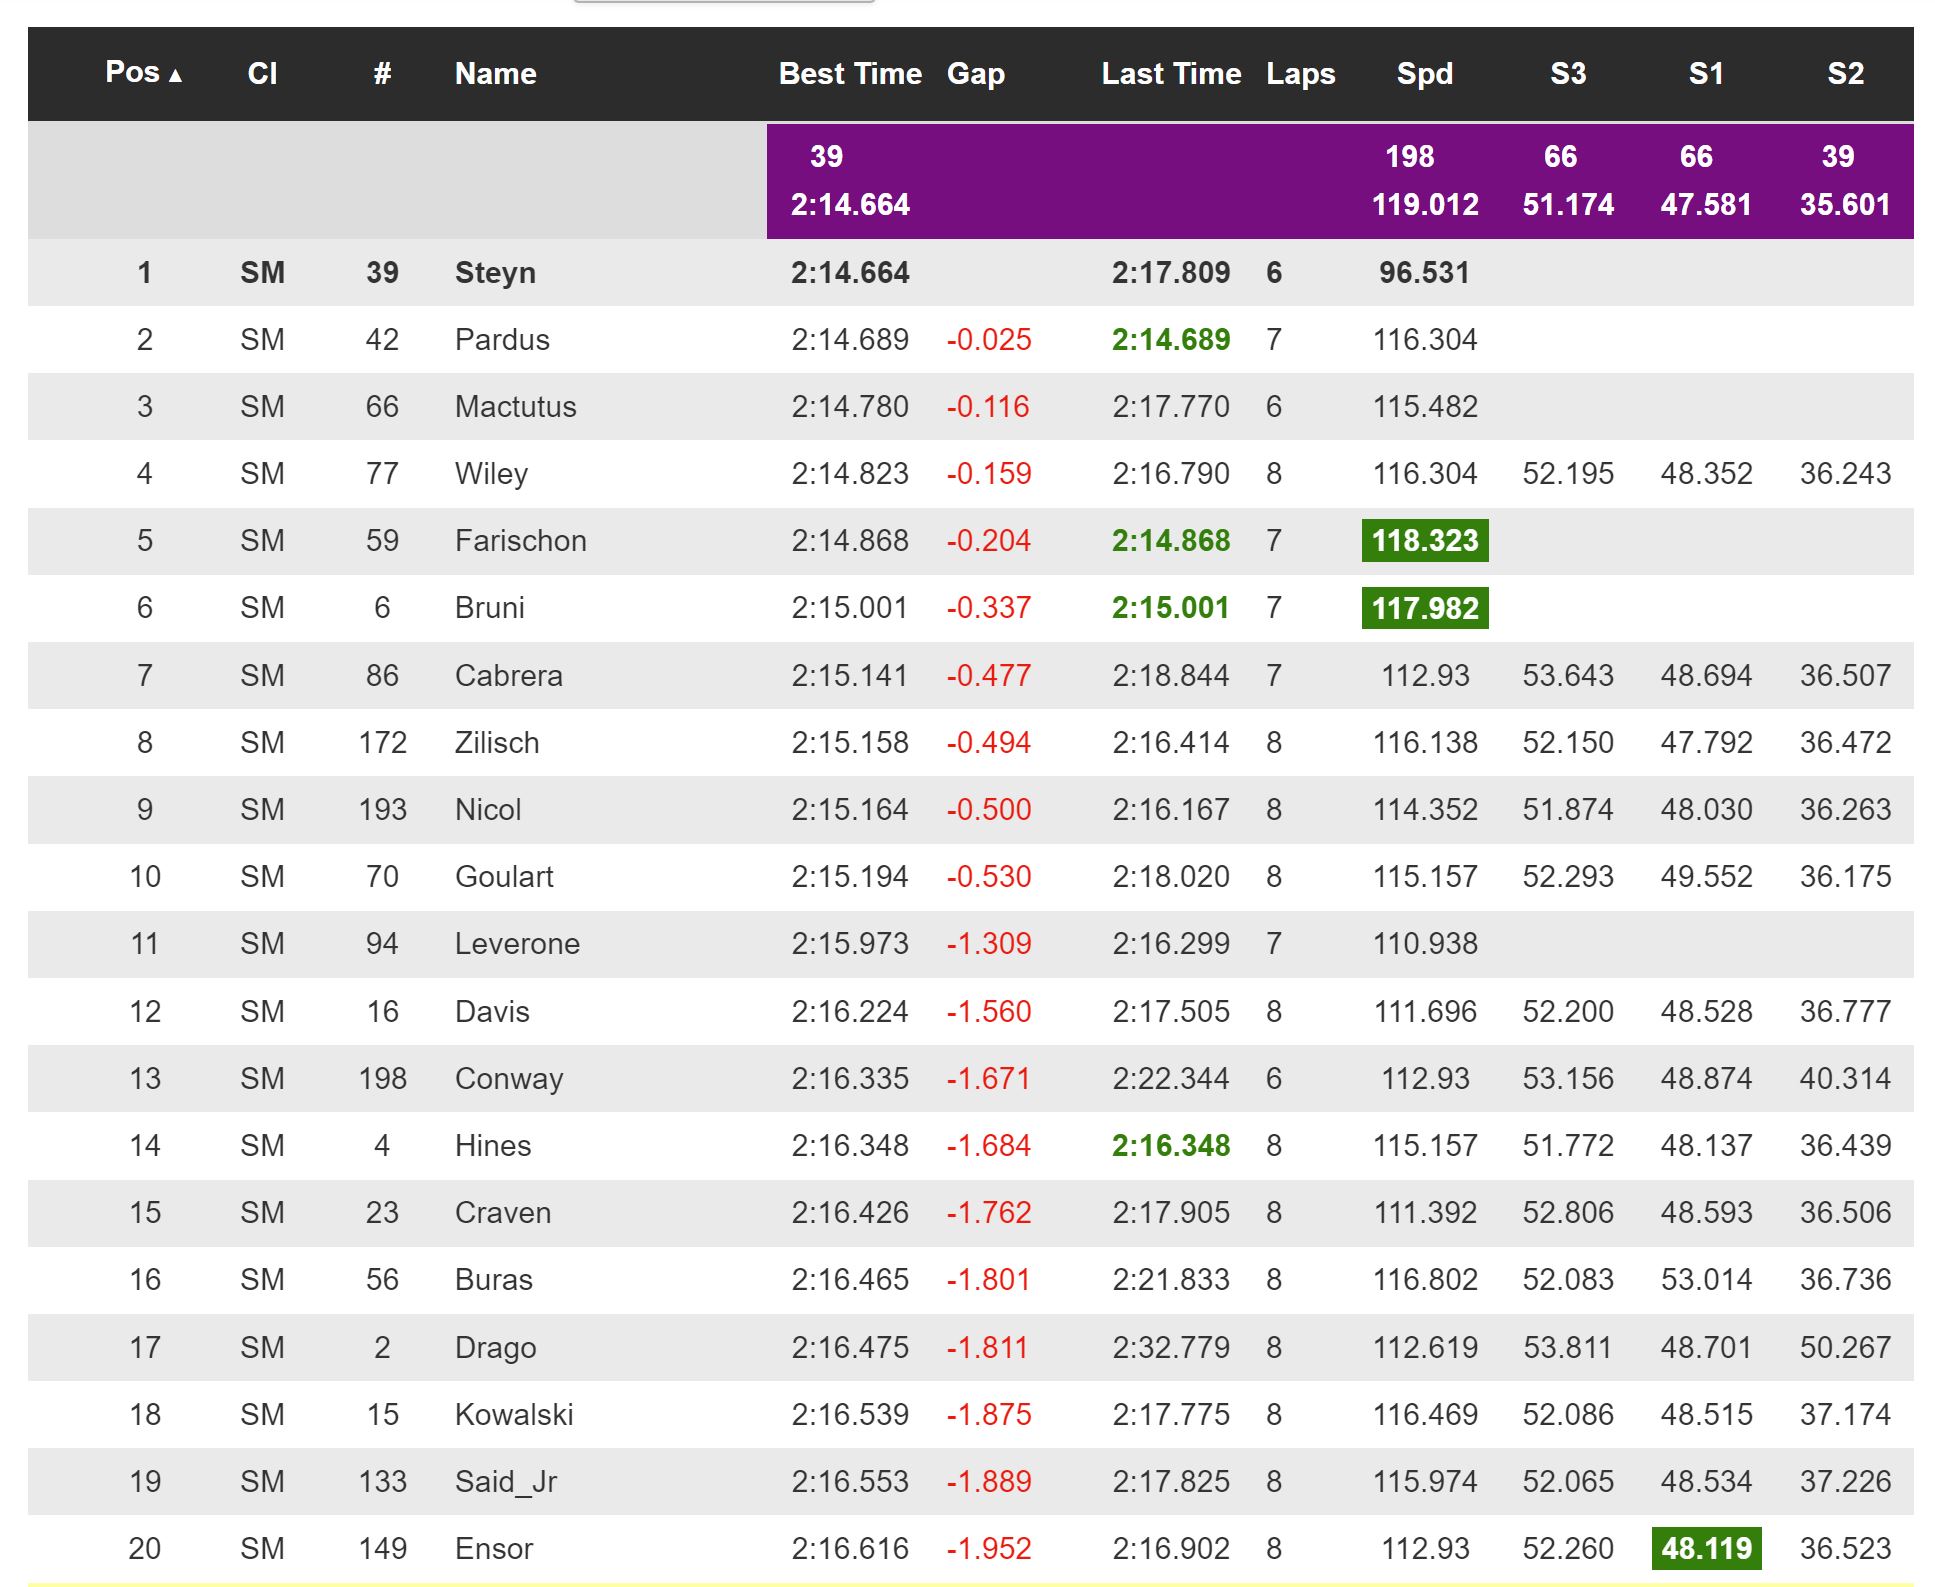Select driver name Ensor
1935x1587 pixels.
click(x=494, y=1549)
